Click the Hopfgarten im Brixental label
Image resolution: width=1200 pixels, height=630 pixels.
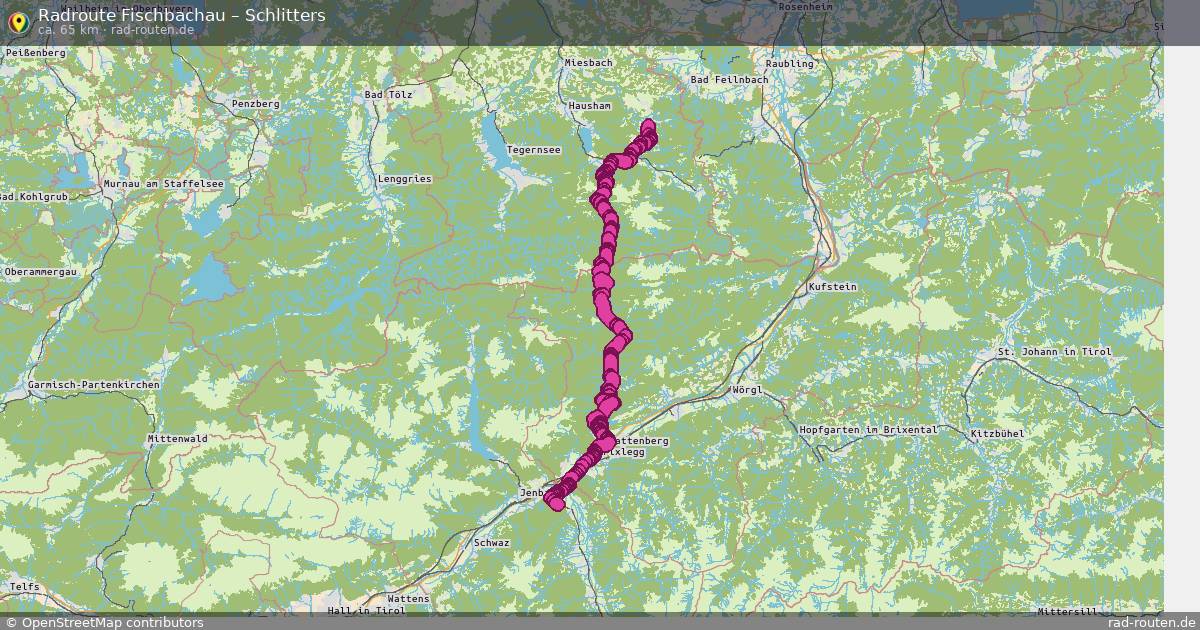869,430
